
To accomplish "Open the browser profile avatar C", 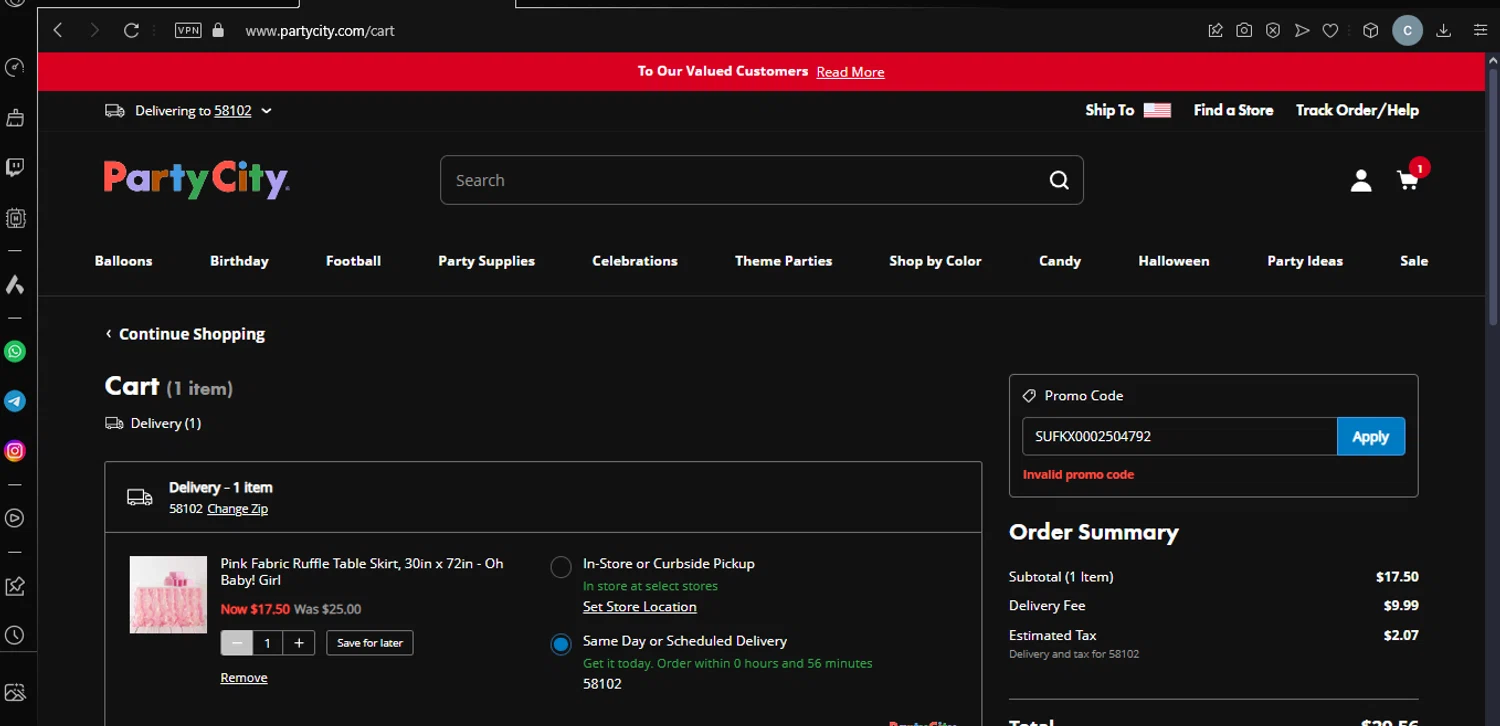I will pyautogui.click(x=1407, y=31).
